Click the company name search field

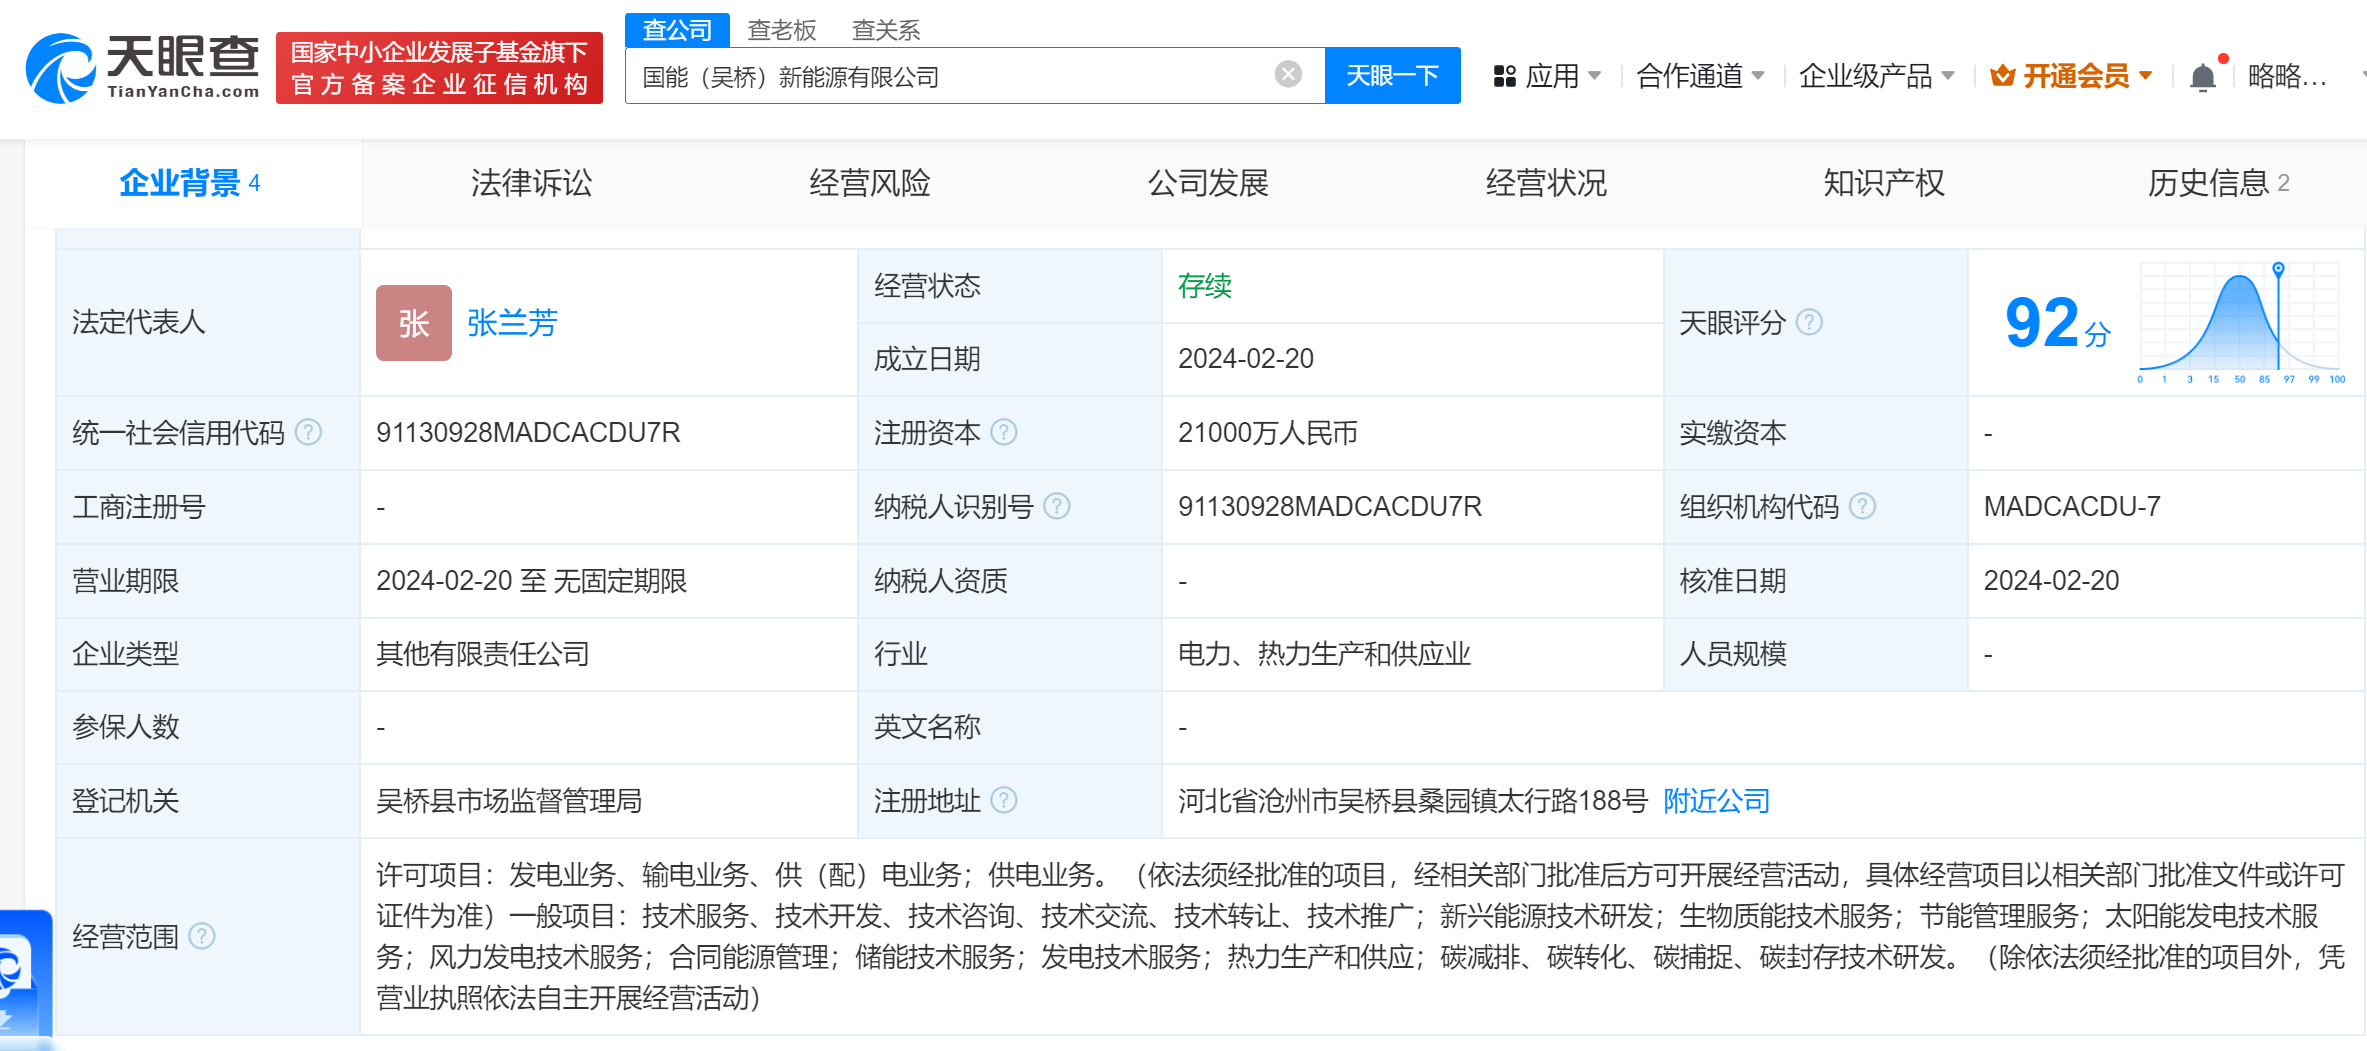[950, 76]
